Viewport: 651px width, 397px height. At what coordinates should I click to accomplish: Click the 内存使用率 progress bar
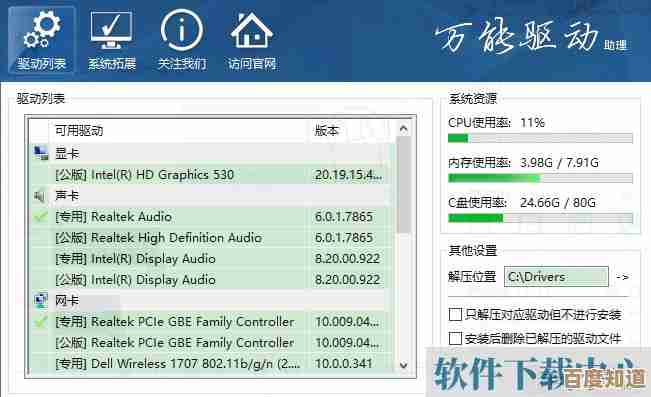click(540, 178)
